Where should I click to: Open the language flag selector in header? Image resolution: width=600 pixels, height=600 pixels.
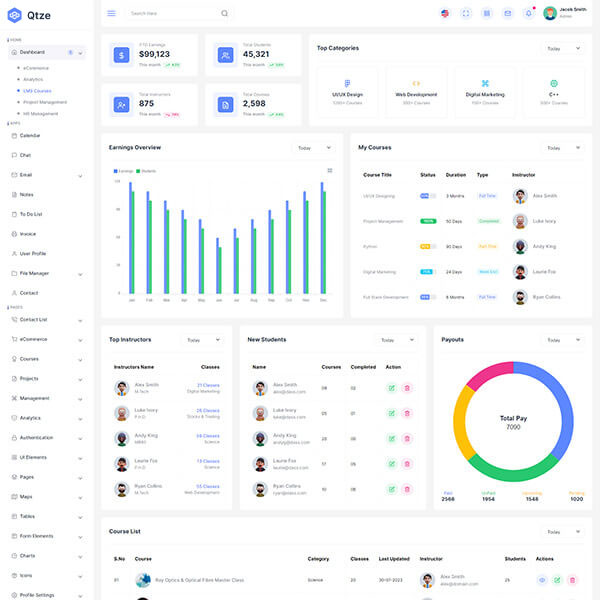(x=445, y=13)
